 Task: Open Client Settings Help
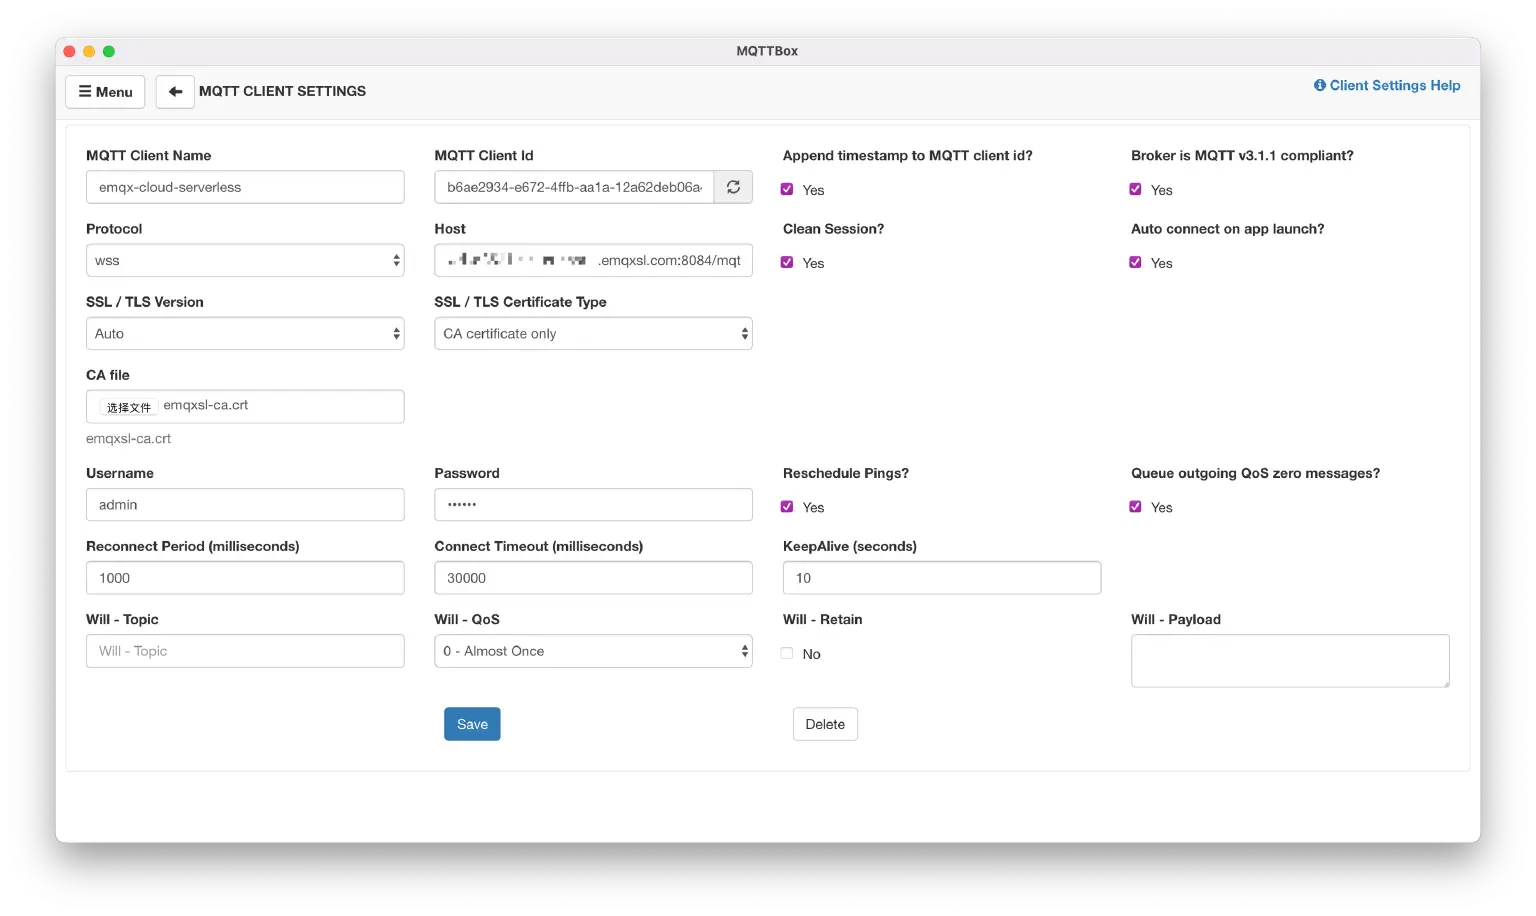coord(1394,85)
